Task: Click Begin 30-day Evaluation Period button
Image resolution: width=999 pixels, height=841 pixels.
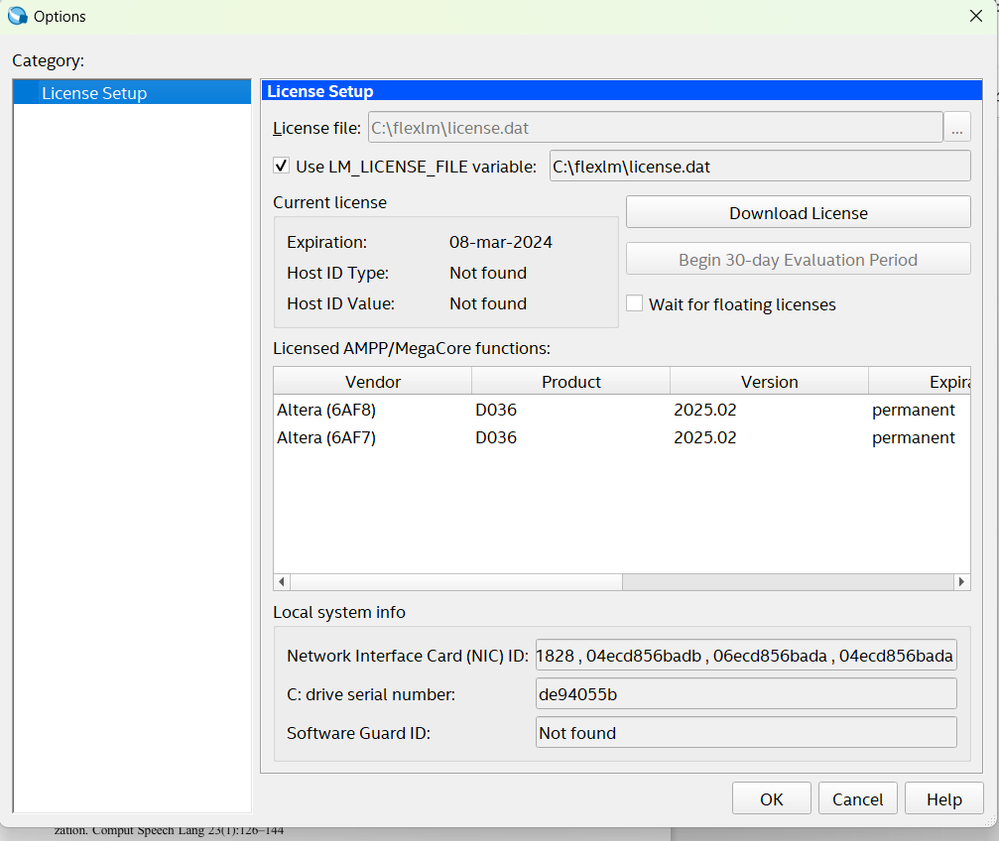Action: pyautogui.click(x=798, y=259)
